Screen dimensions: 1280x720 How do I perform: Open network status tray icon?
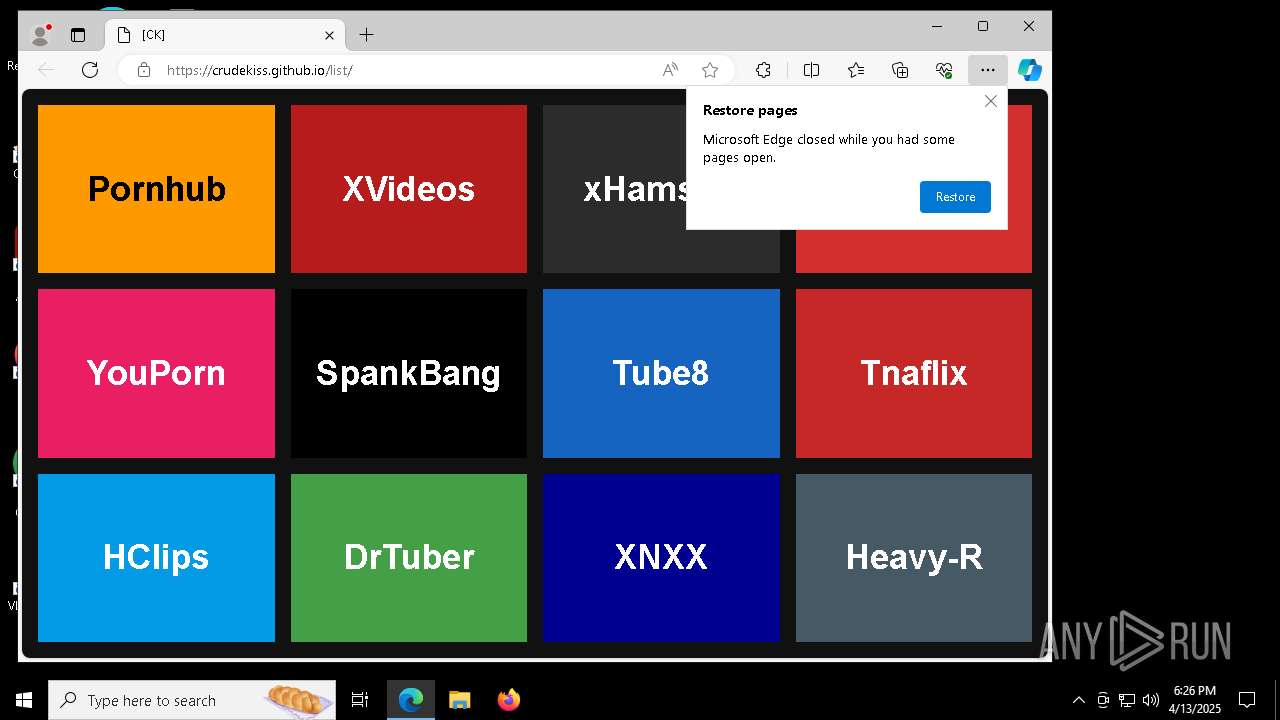(x=1127, y=700)
